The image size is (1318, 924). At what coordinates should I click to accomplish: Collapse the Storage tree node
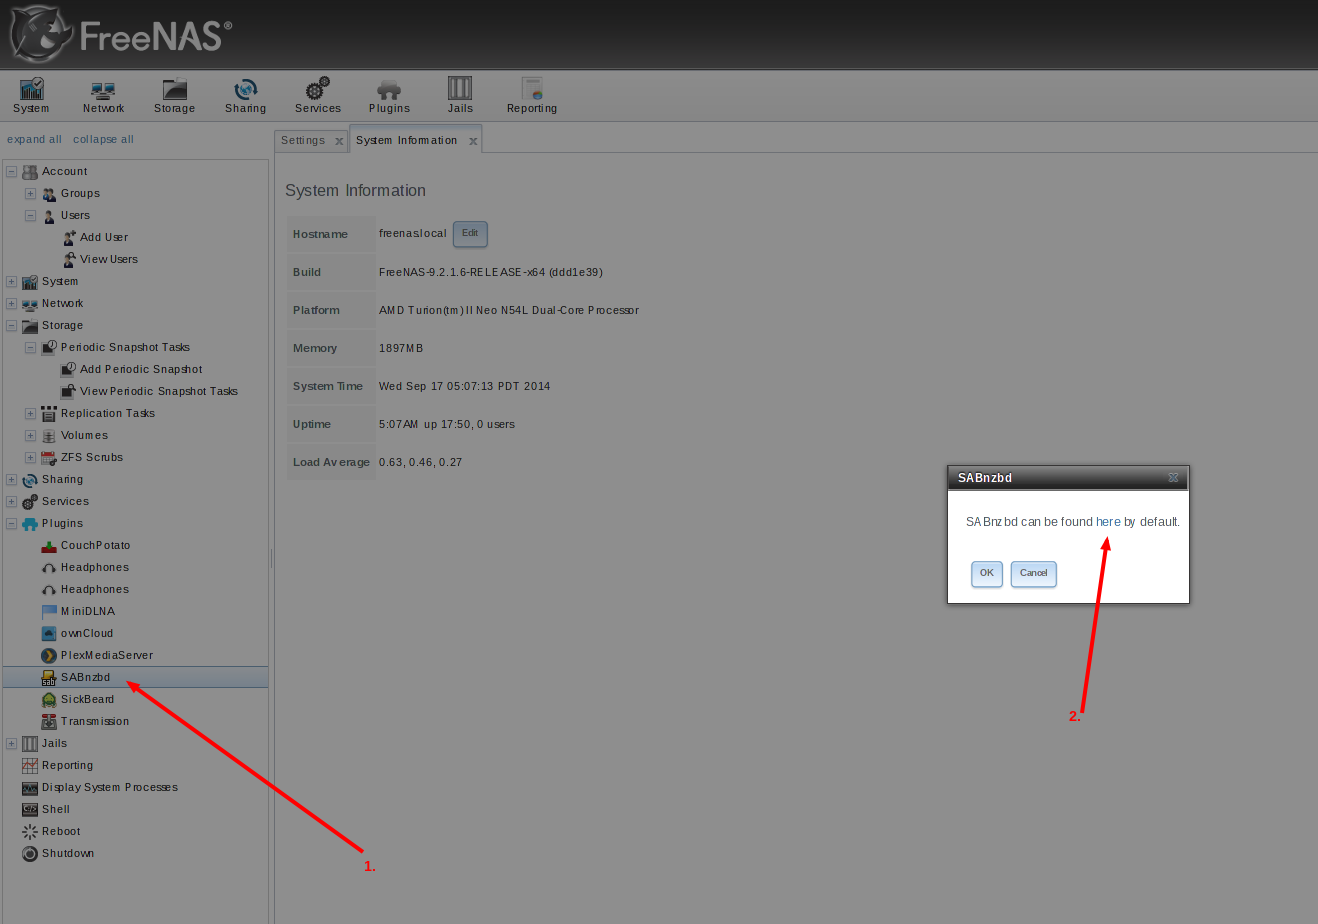click(x=12, y=326)
